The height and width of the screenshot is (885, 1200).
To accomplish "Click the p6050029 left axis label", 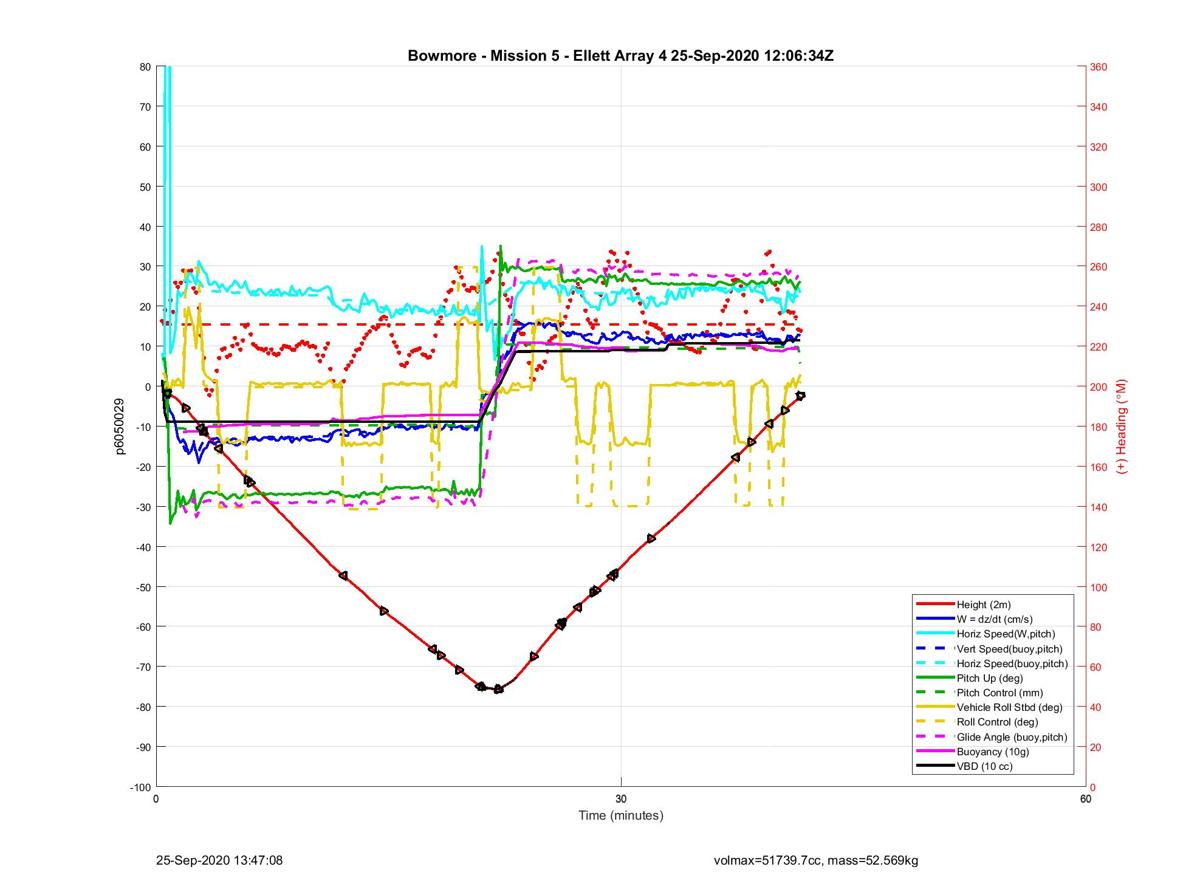I will pos(119,426).
